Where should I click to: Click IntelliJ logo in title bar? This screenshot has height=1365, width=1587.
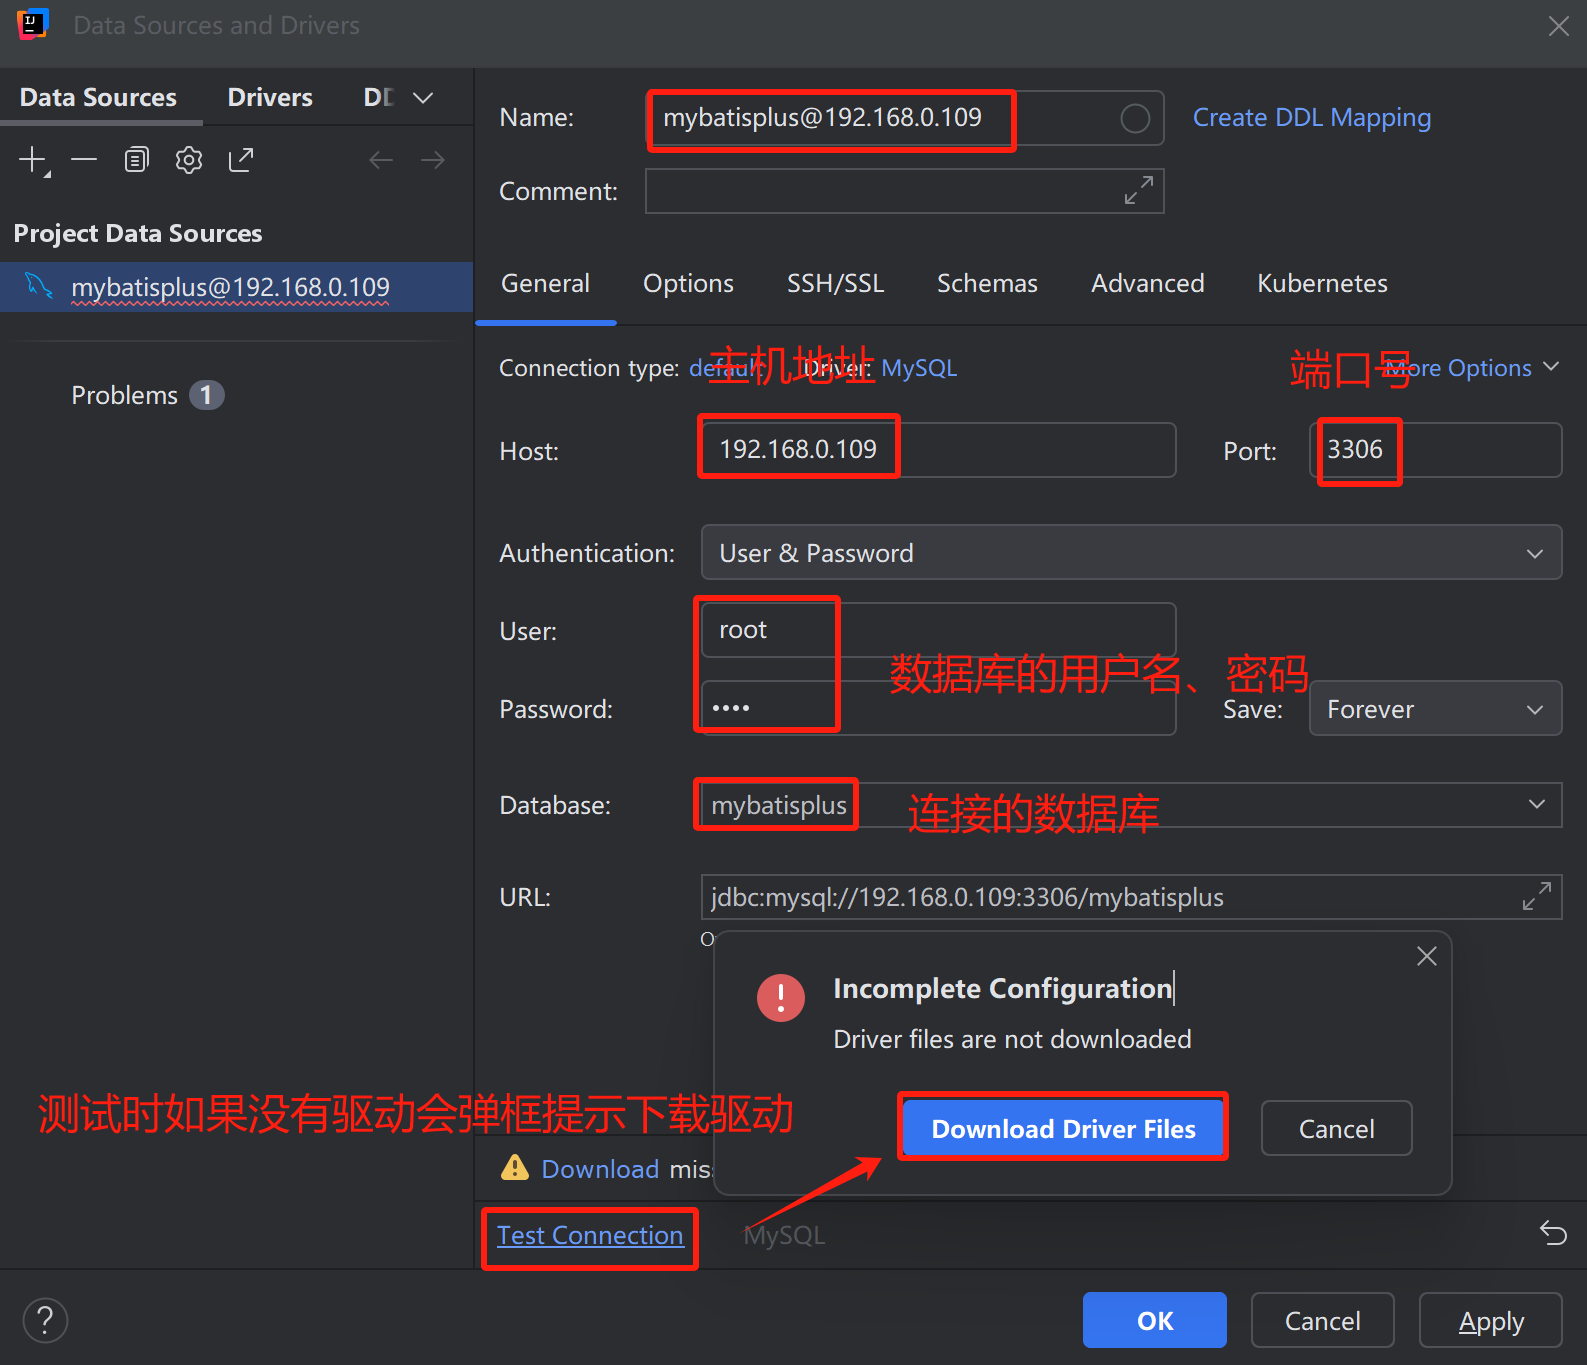point(33,24)
